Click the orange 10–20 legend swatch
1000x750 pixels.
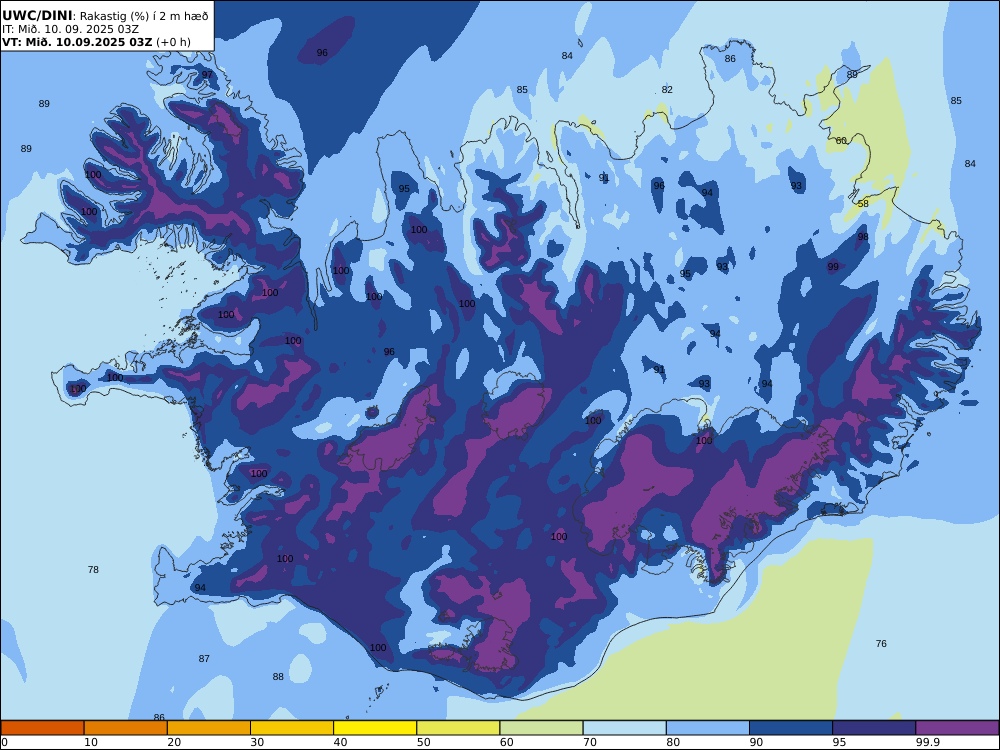tap(126, 728)
